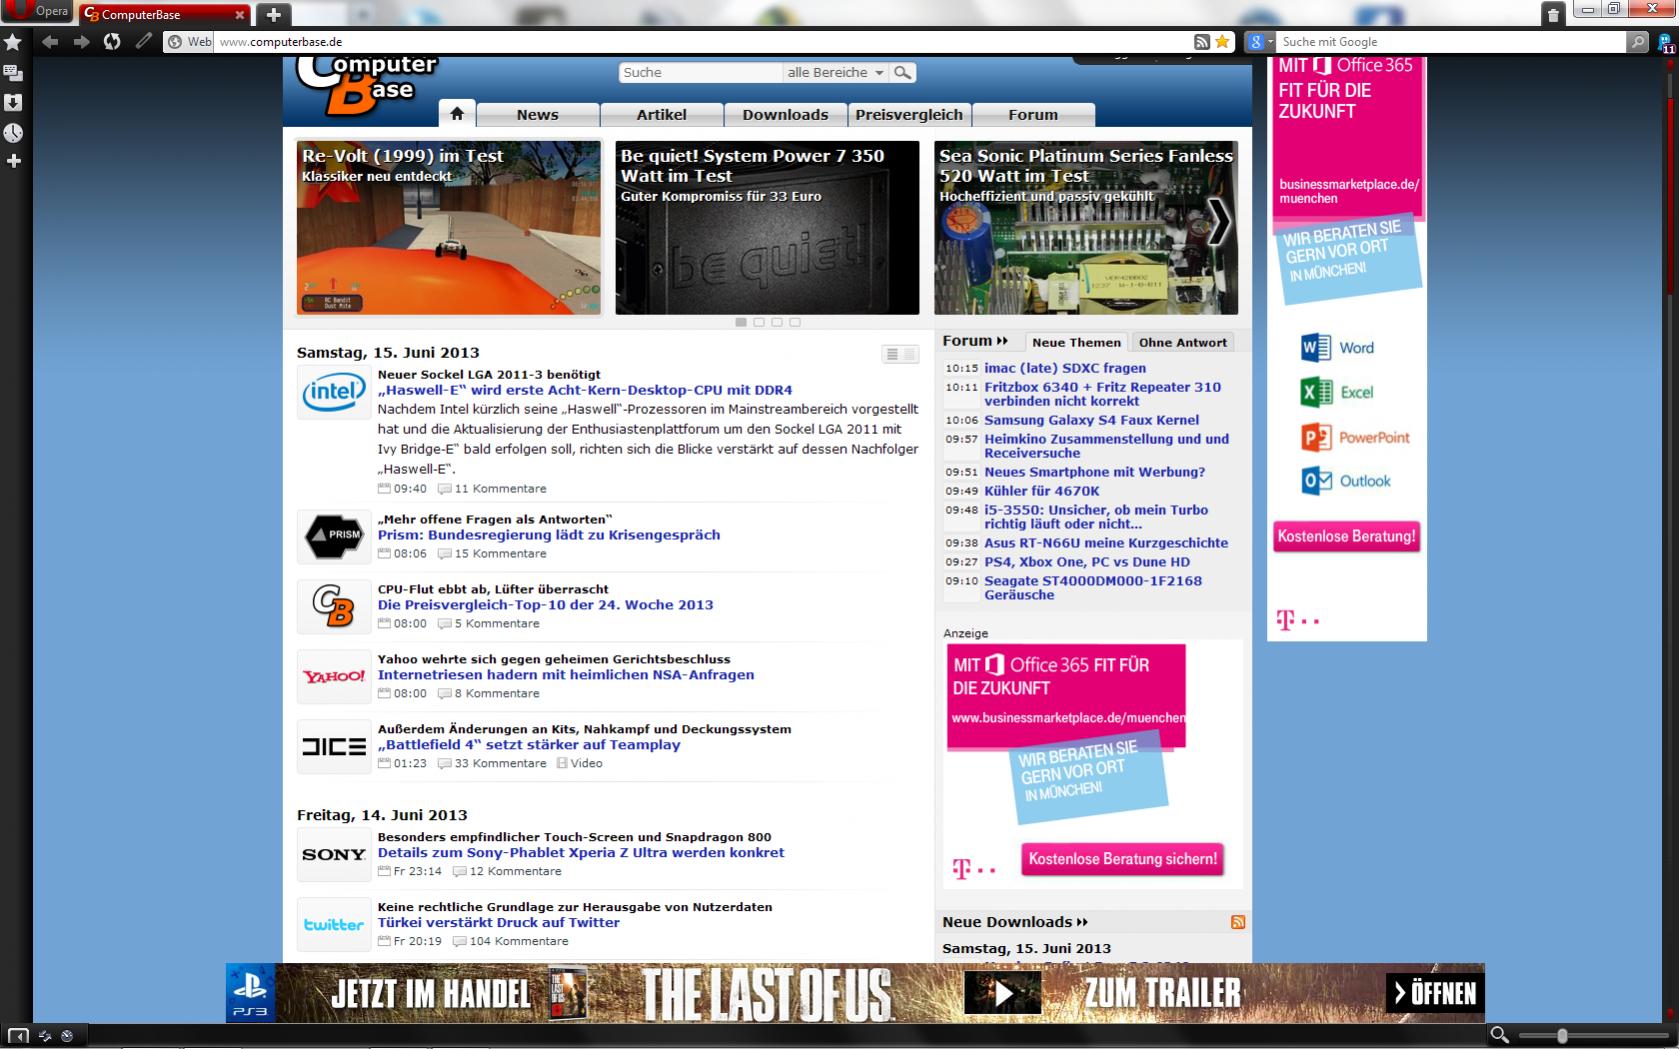Image resolution: width=1679 pixels, height=1049 pixels.
Task: Open the Forum navigation tab
Action: (1033, 114)
